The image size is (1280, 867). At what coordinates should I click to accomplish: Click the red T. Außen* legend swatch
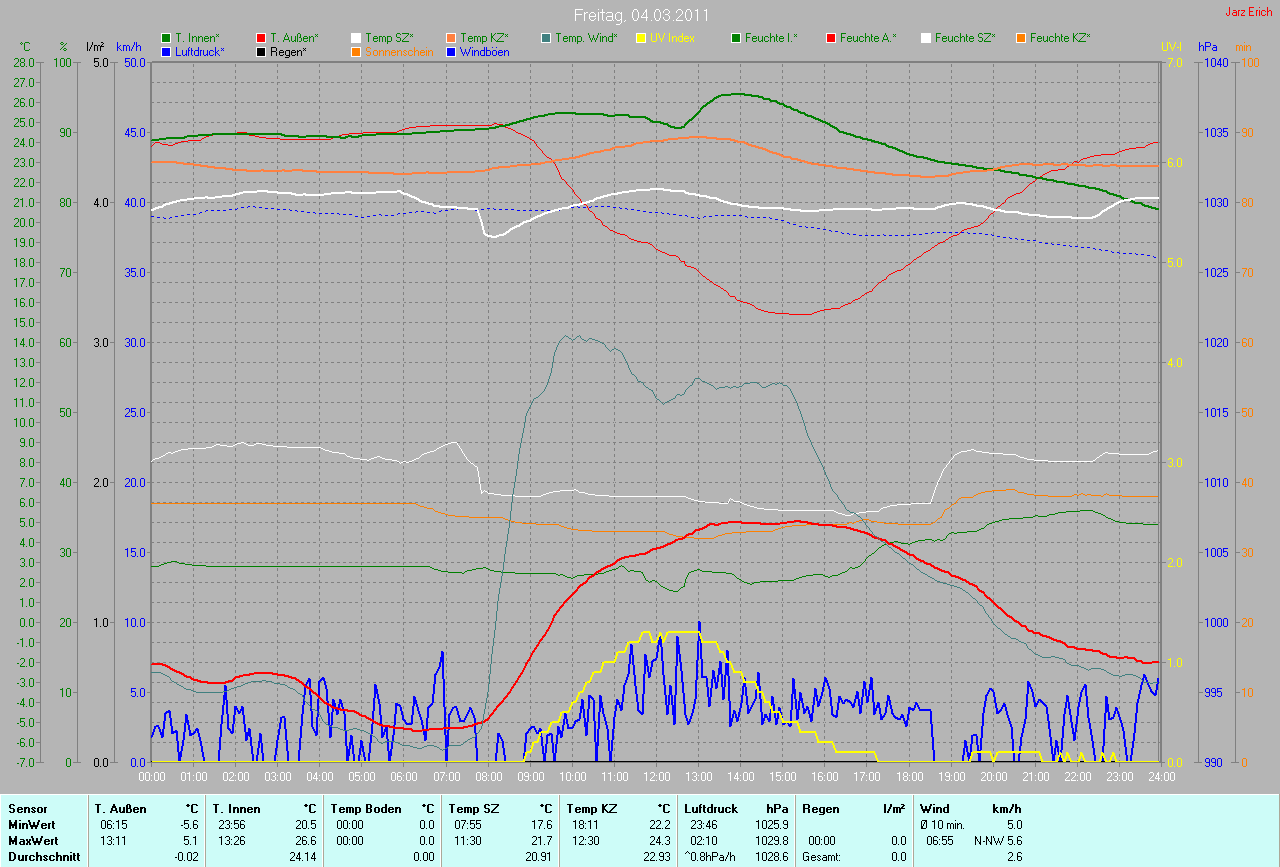coord(261,38)
